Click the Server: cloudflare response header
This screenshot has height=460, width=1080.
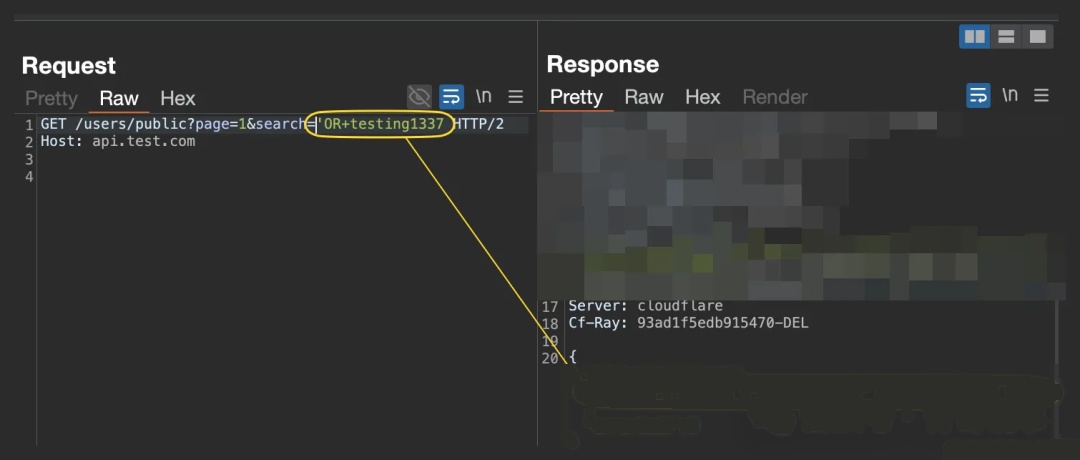pos(646,306)
